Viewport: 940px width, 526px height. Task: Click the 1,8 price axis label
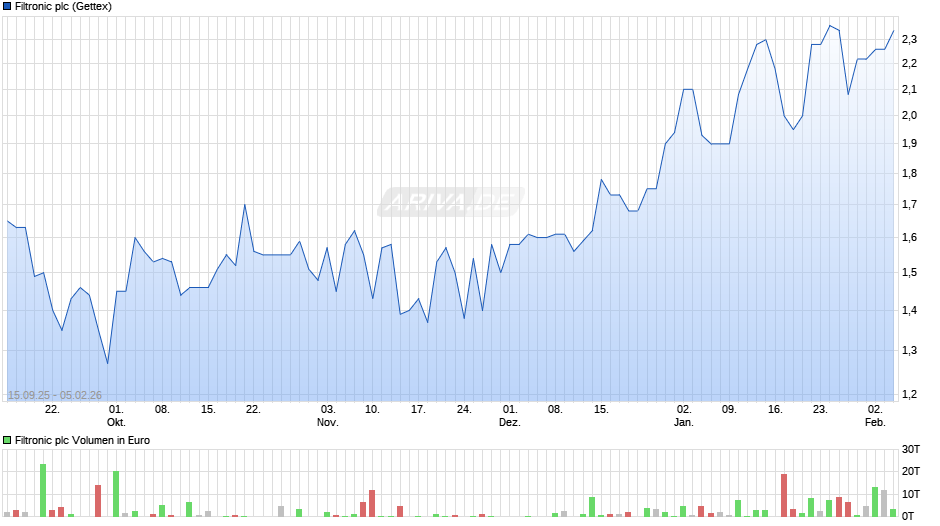909,174
